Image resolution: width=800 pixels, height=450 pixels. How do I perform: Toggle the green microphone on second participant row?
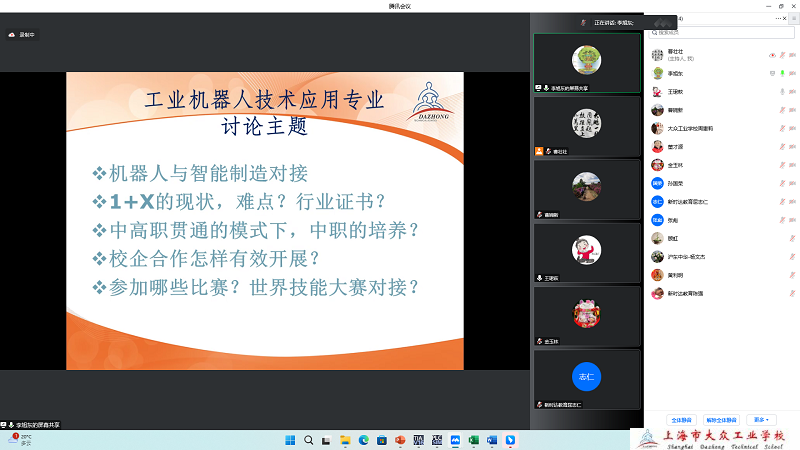pos(783,73)
